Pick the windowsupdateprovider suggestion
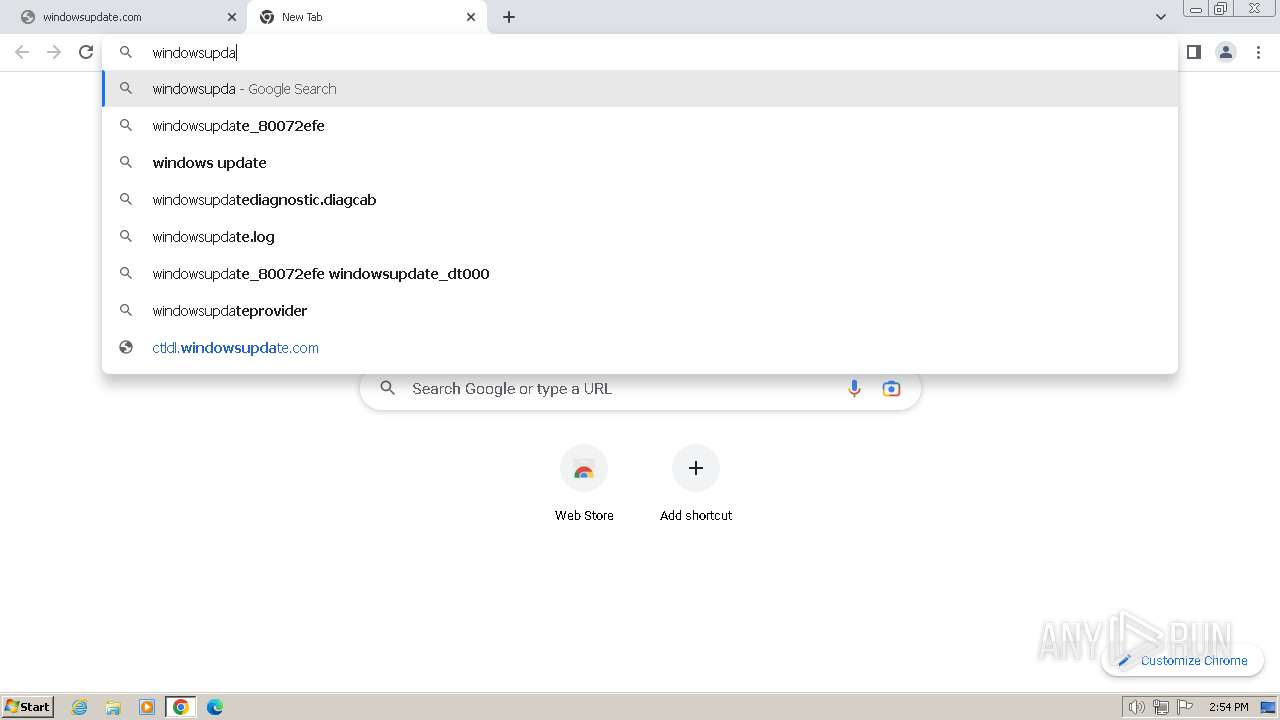Screen dimensions: 1280x720 coord(640,311)
